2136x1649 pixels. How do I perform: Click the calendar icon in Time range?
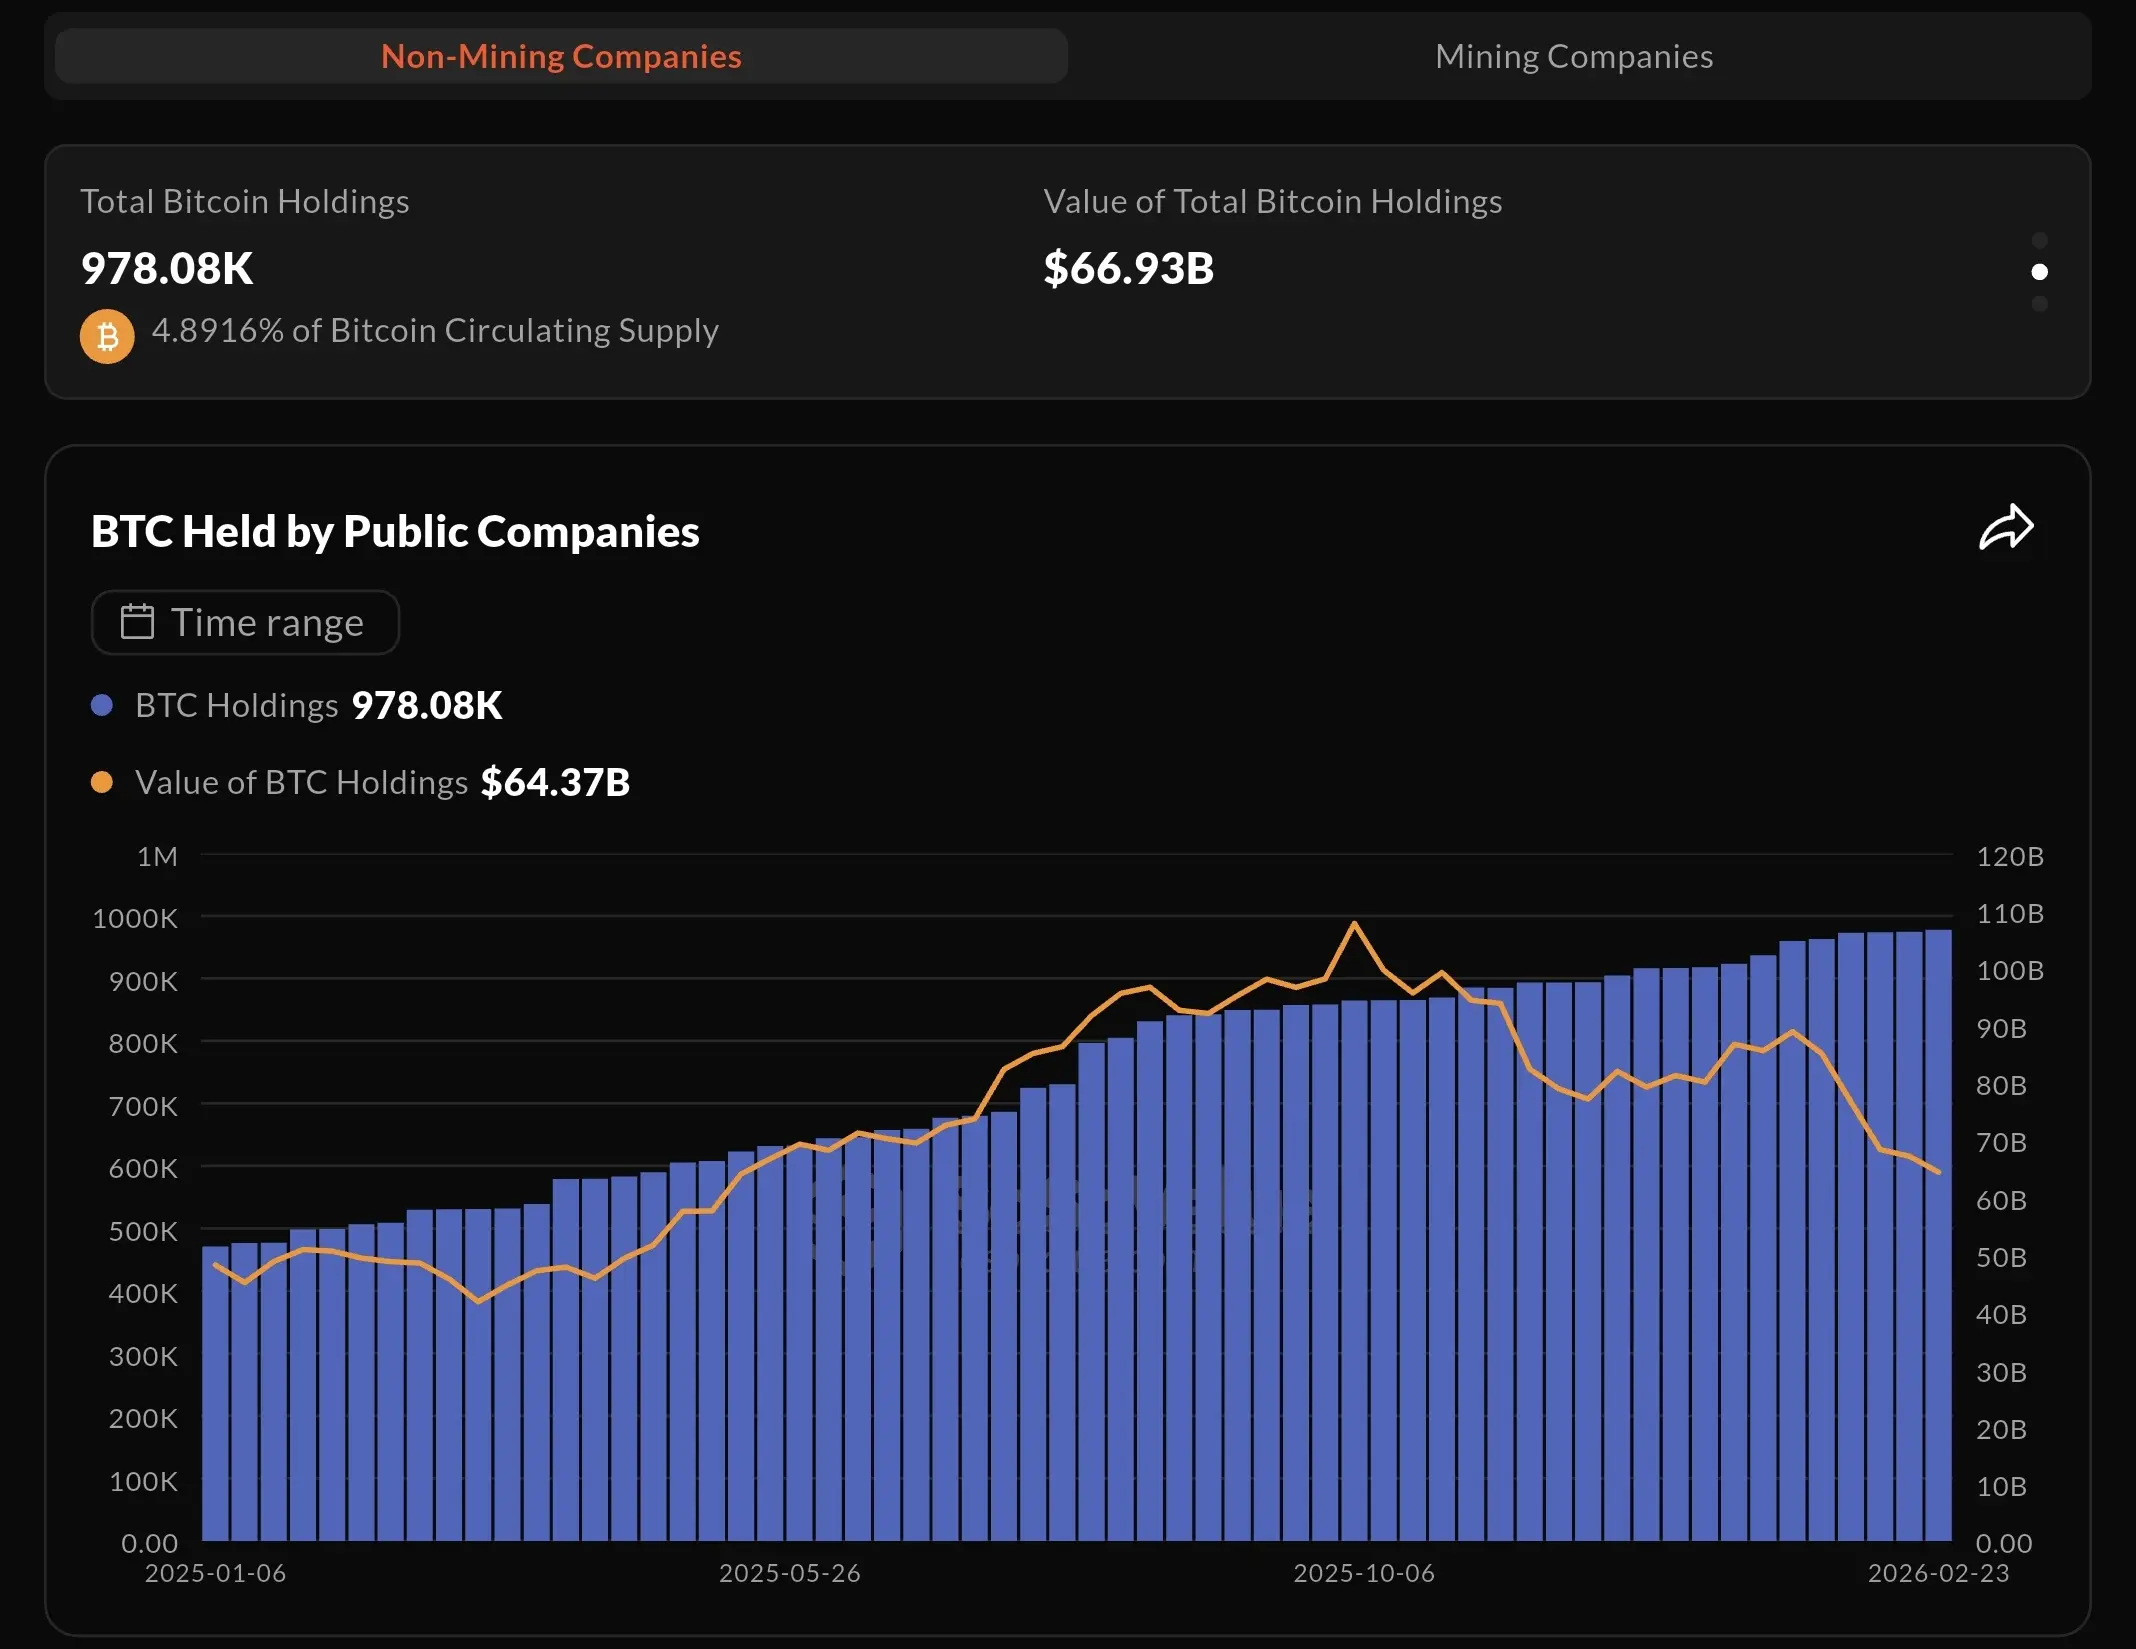pyautogui.click(x=137, y=622)
